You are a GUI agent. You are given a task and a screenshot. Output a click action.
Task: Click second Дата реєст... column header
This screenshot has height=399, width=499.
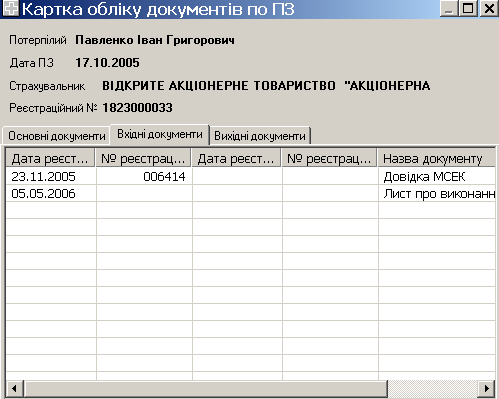(236, 159)
